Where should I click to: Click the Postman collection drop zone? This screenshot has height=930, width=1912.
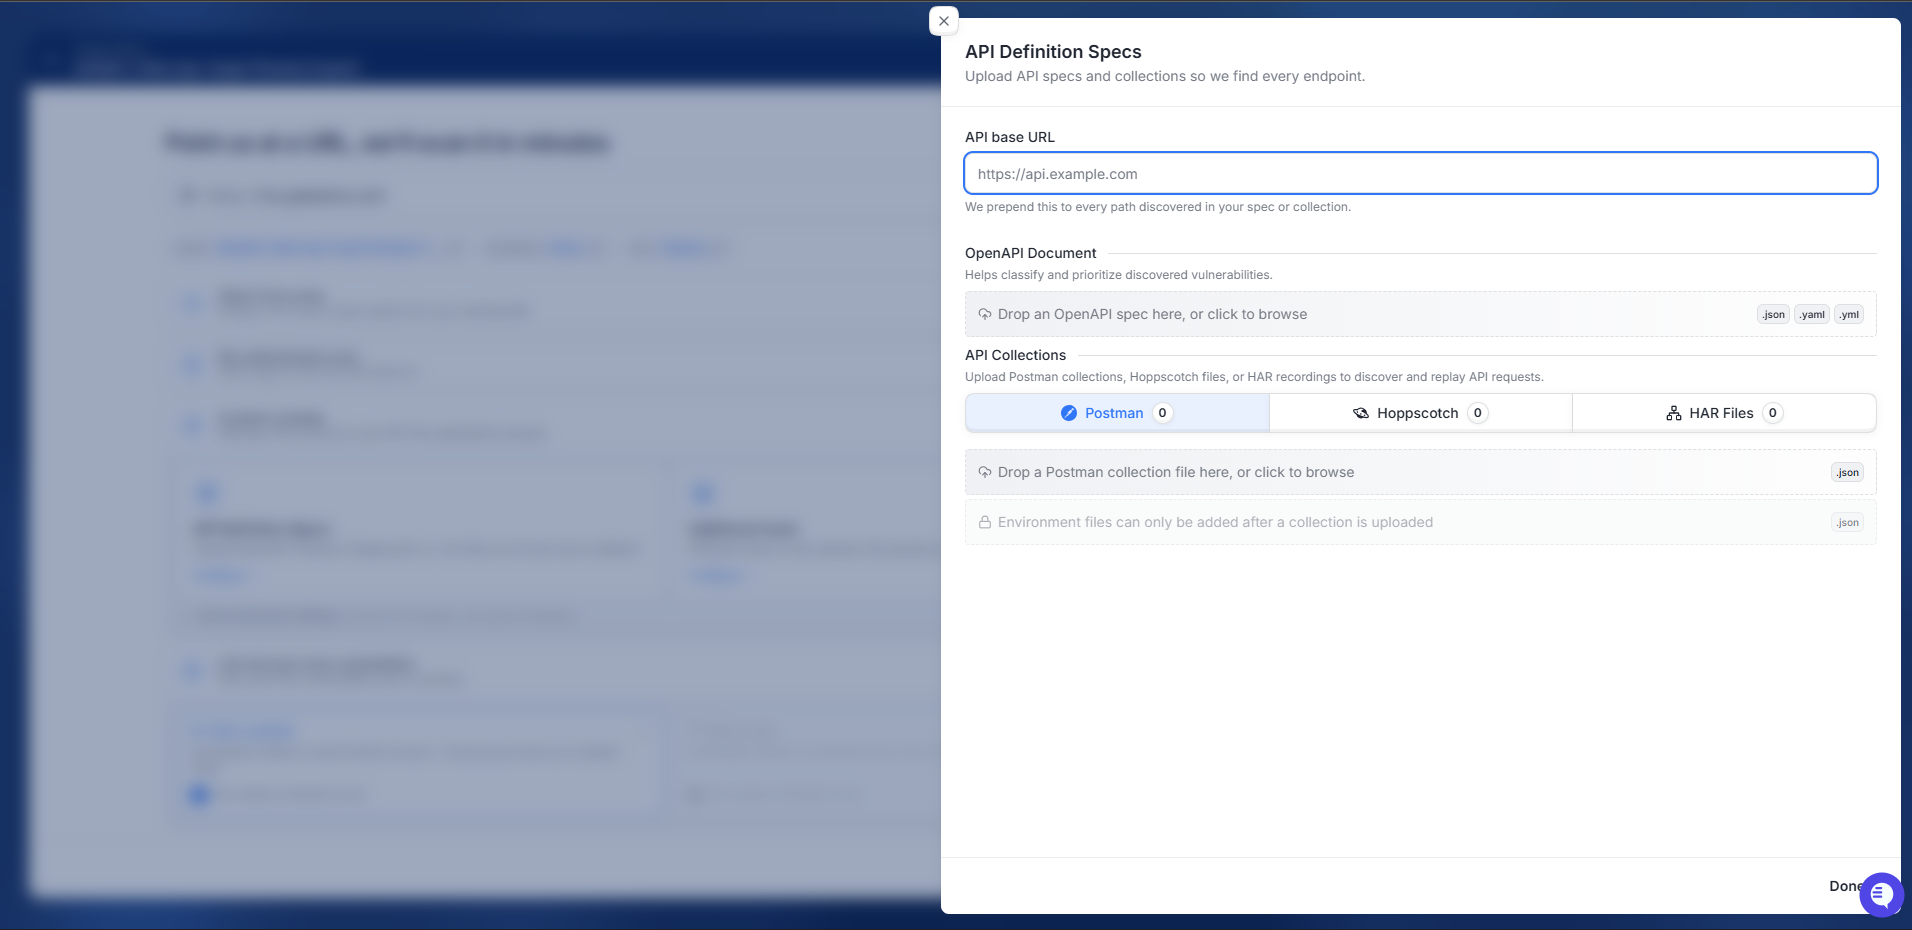pyautogui.click(x=1420, y=472)
